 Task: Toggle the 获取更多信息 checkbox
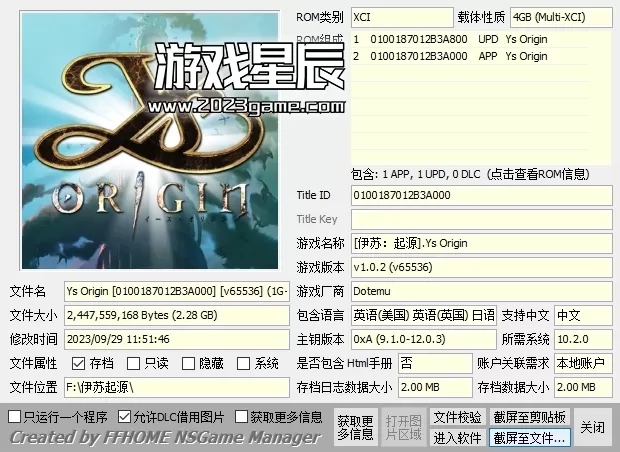241,416
